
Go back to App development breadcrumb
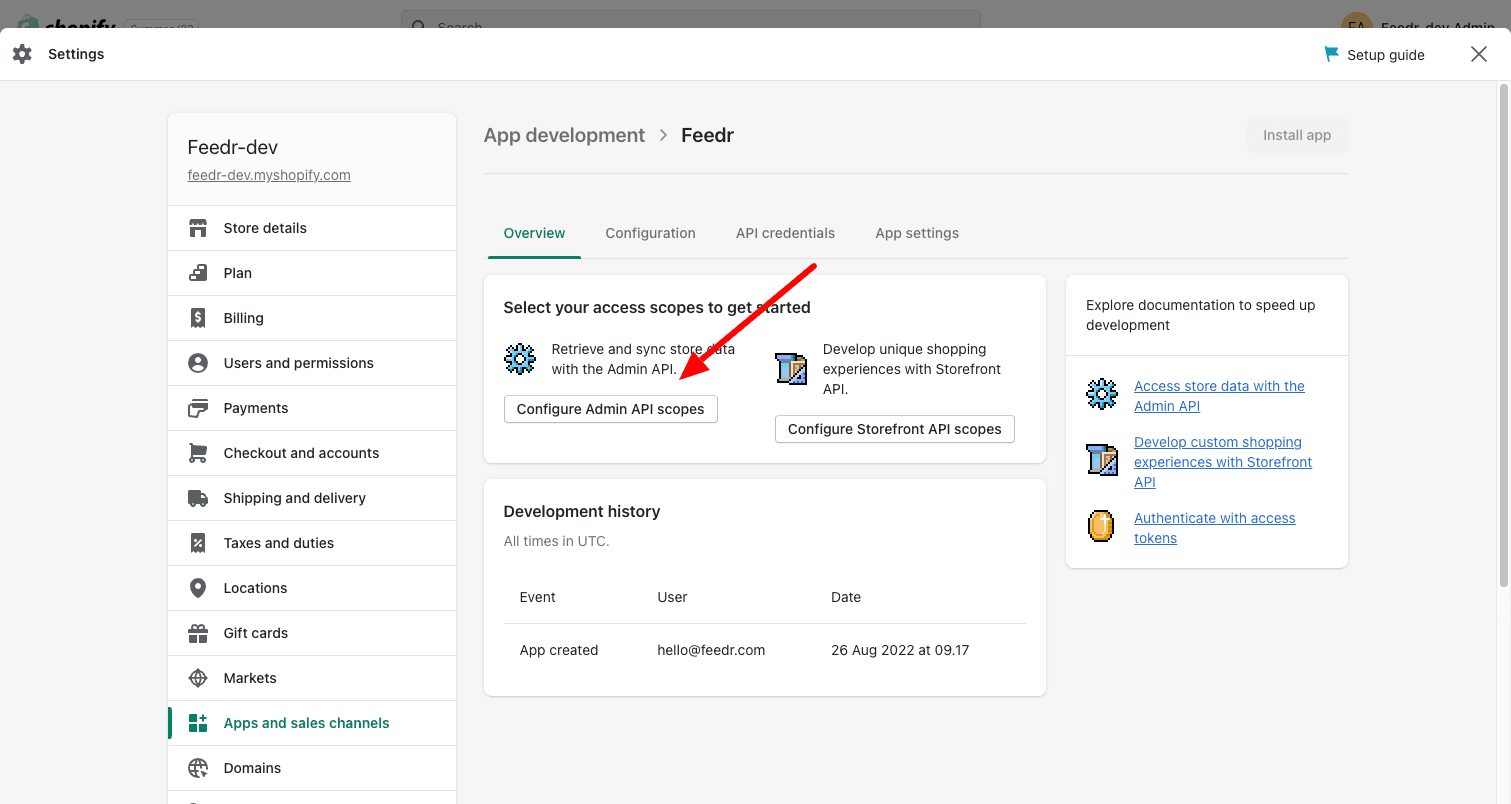coord(564,135)
